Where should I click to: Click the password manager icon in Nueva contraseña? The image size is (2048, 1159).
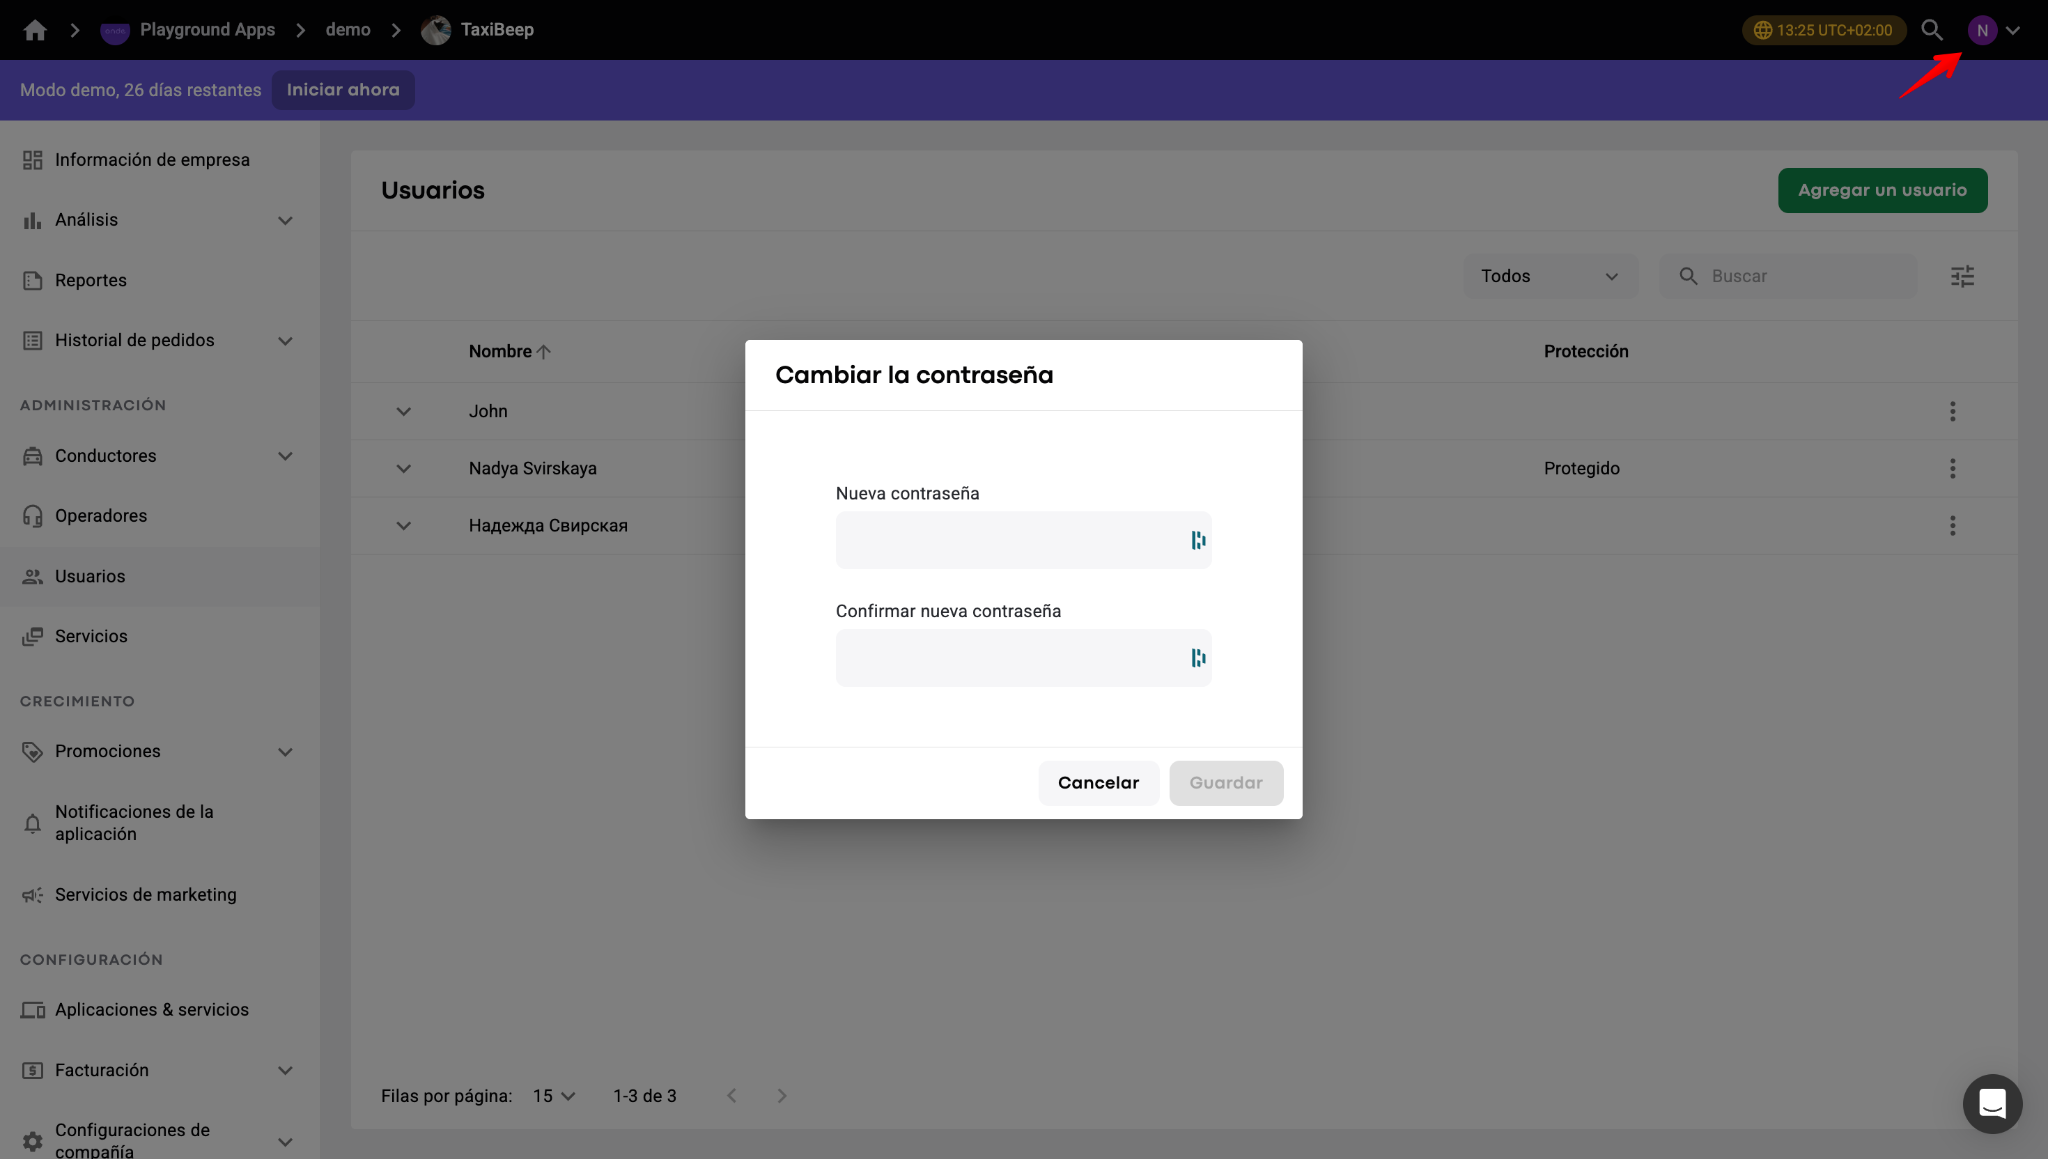tap(1198, 540)
